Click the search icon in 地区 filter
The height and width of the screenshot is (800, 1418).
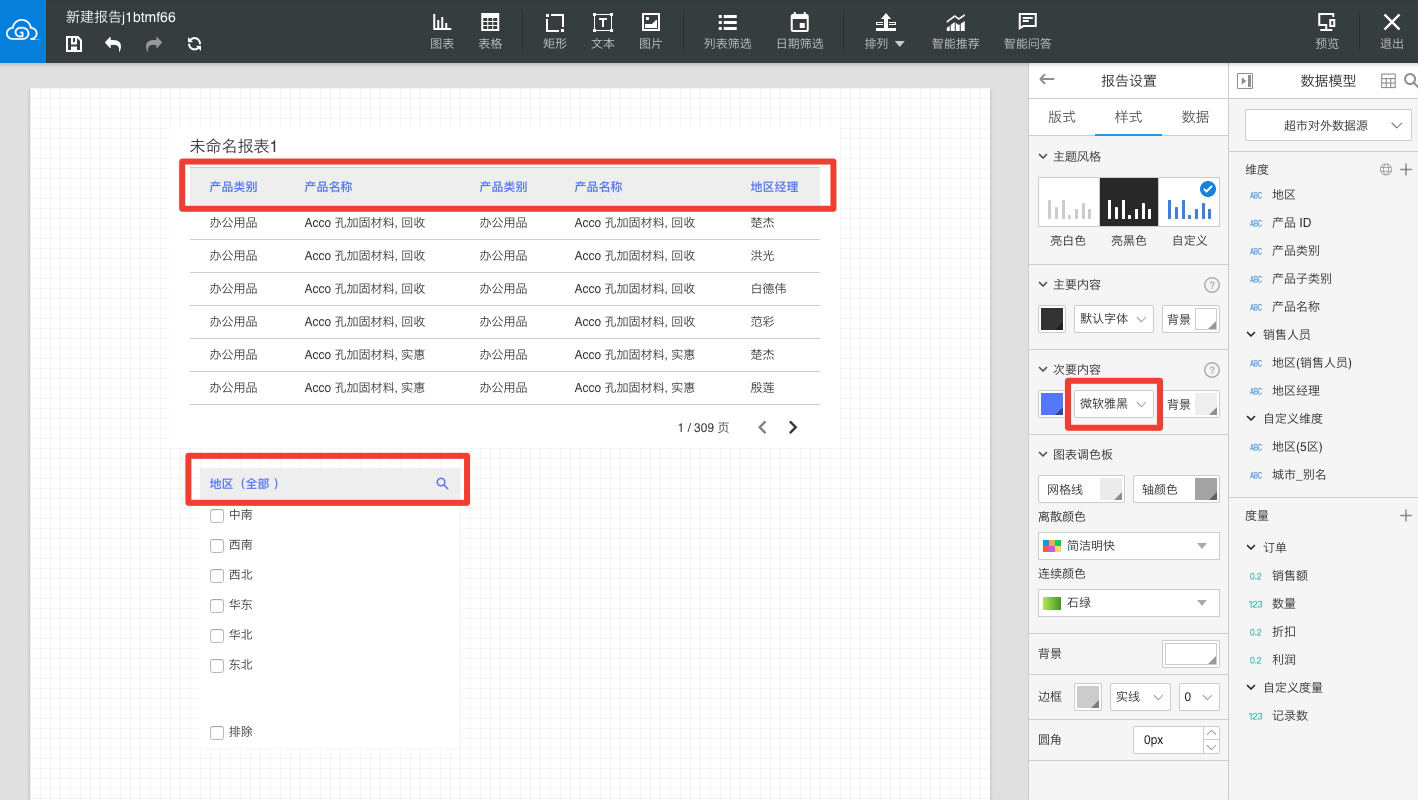[442, 484]
